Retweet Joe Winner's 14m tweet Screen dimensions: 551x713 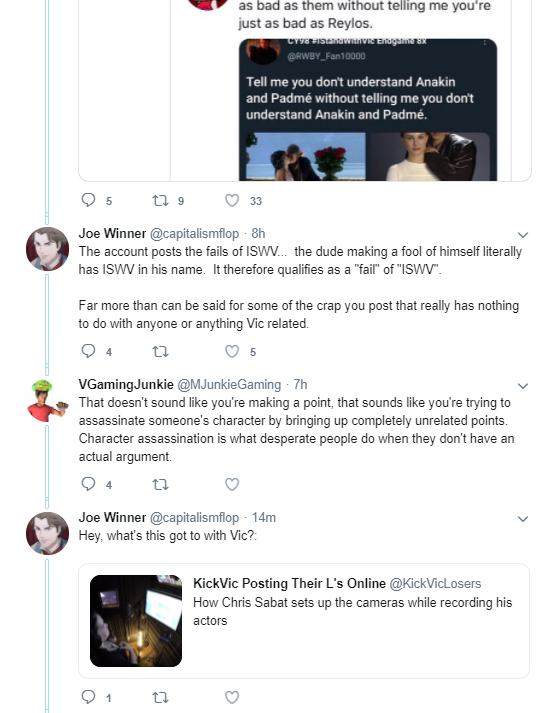[160, 697]
